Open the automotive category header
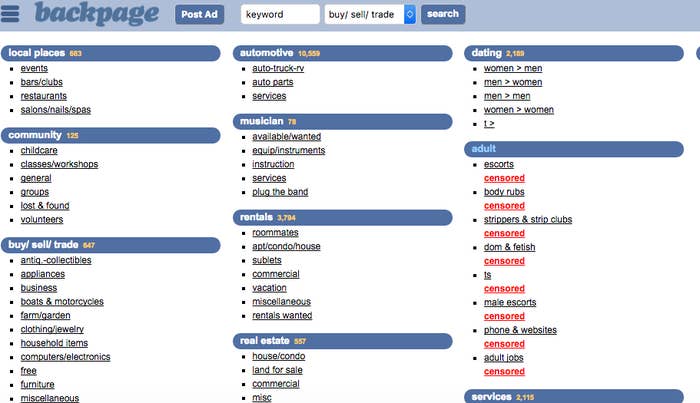This screenshot has width=700, height=403. click(342, 53)
